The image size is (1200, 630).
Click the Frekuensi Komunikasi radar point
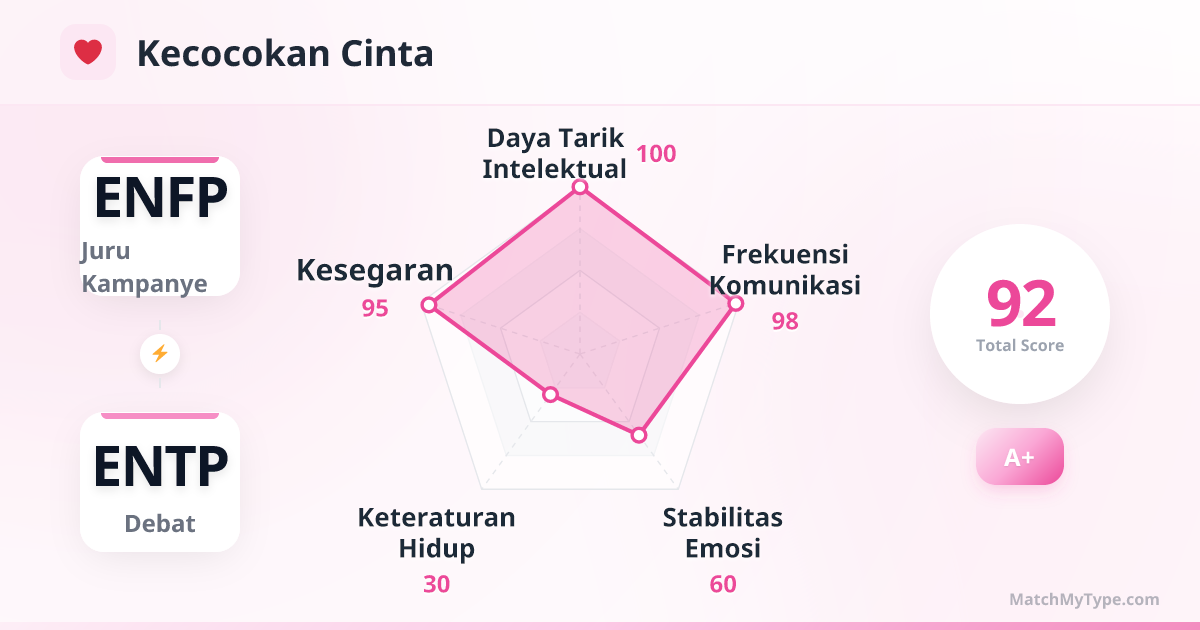click(x=735, y=303)
